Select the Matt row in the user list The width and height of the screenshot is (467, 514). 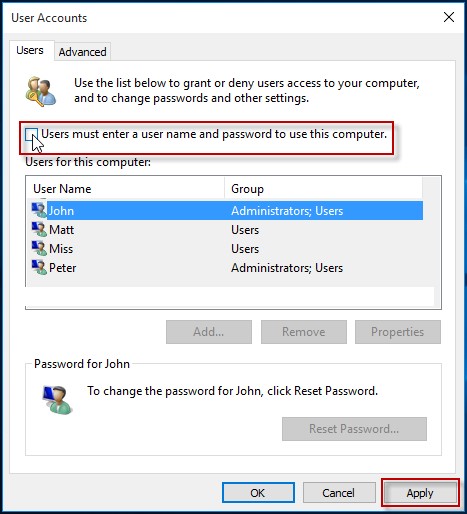pos(227,230)
